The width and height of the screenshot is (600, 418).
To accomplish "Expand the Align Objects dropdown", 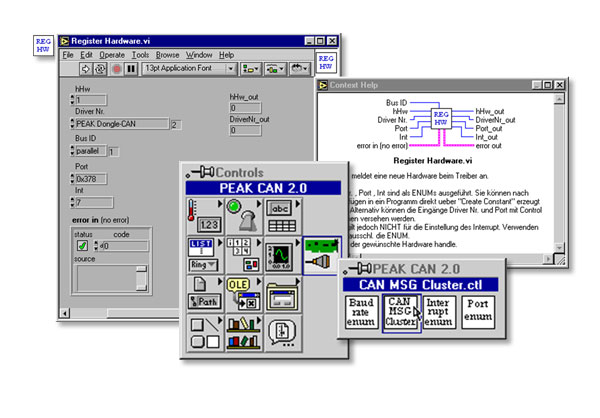I will click(250, 69).
